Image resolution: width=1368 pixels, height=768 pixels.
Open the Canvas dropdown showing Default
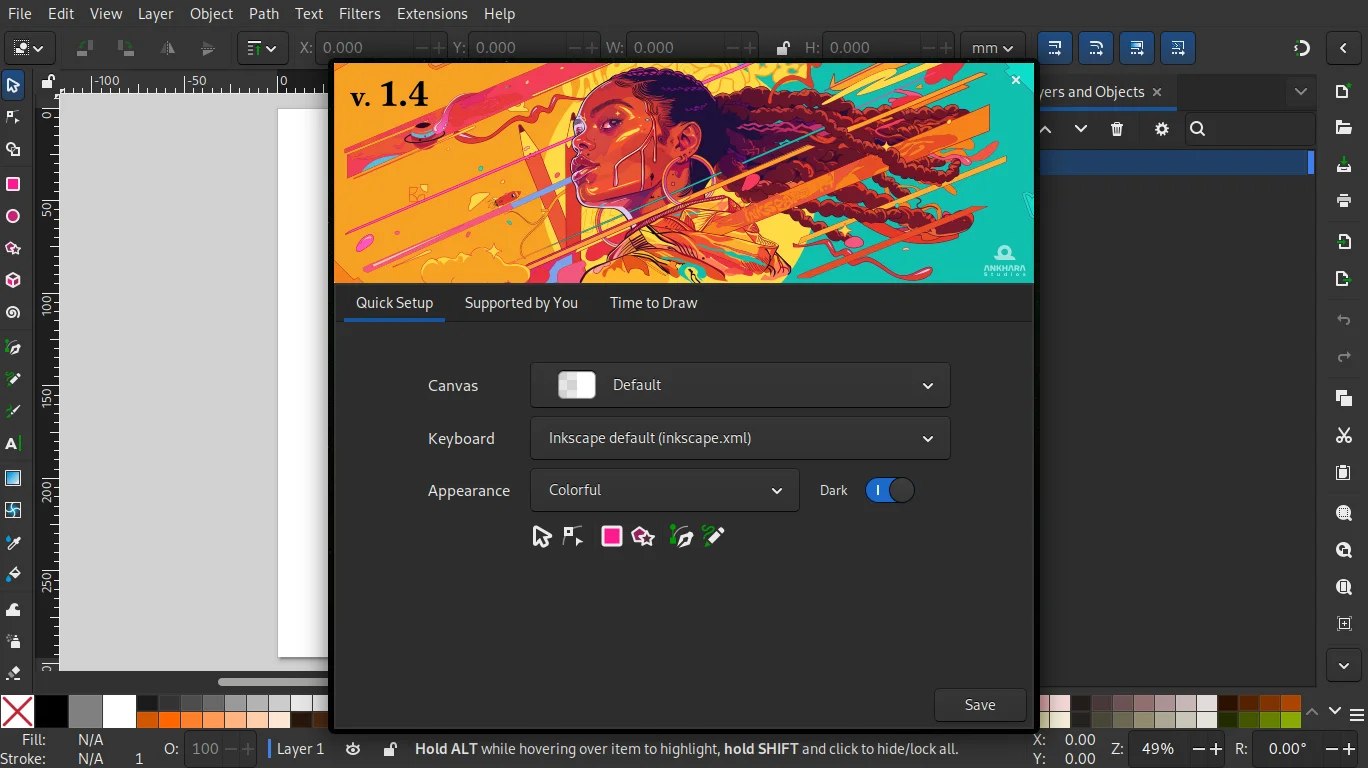(739, 385)
